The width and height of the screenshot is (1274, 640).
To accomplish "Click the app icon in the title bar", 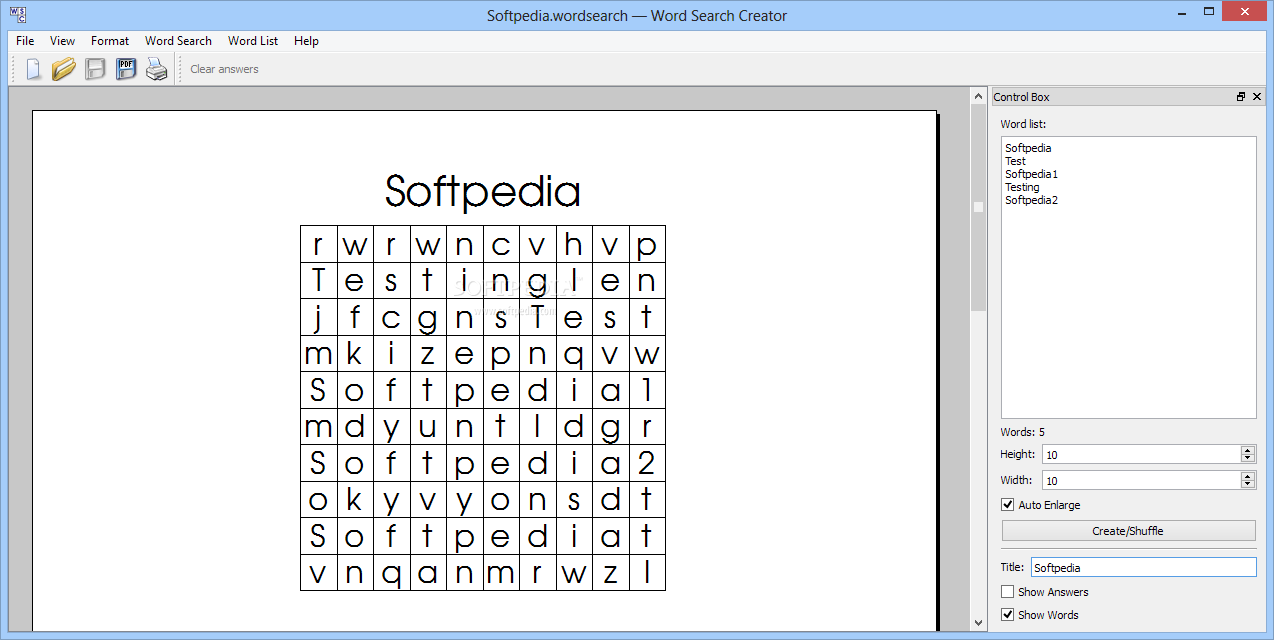I will tap(17, 15).
